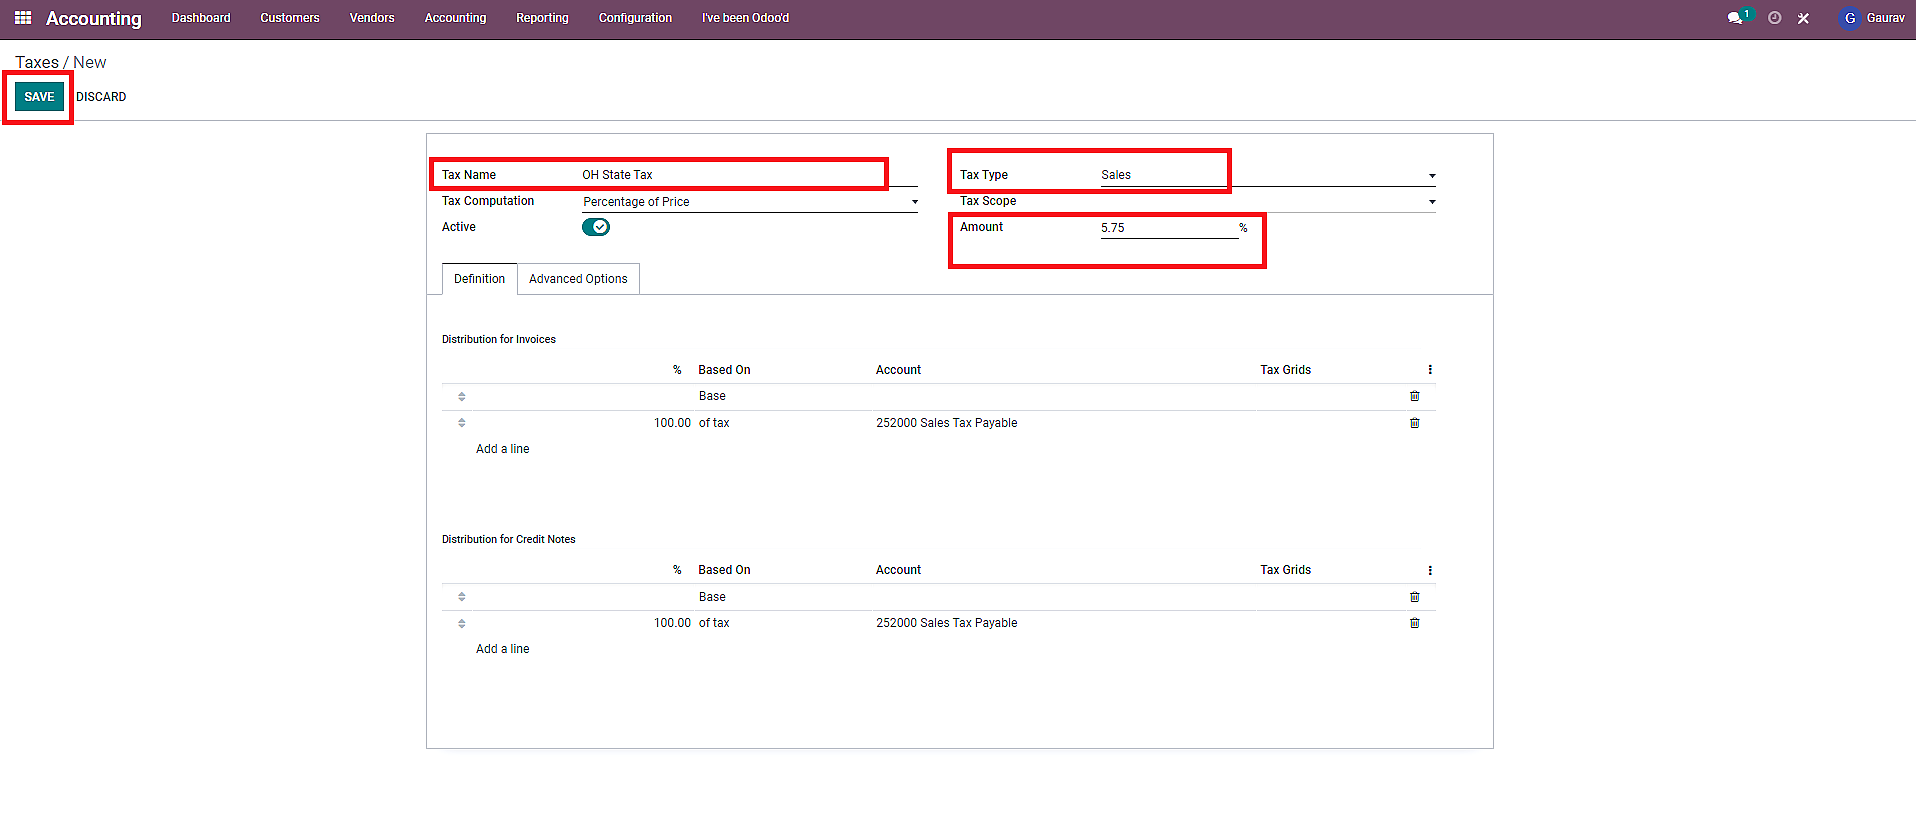
Task: Click Account column header in Invoices table
Action: [898, 370]
